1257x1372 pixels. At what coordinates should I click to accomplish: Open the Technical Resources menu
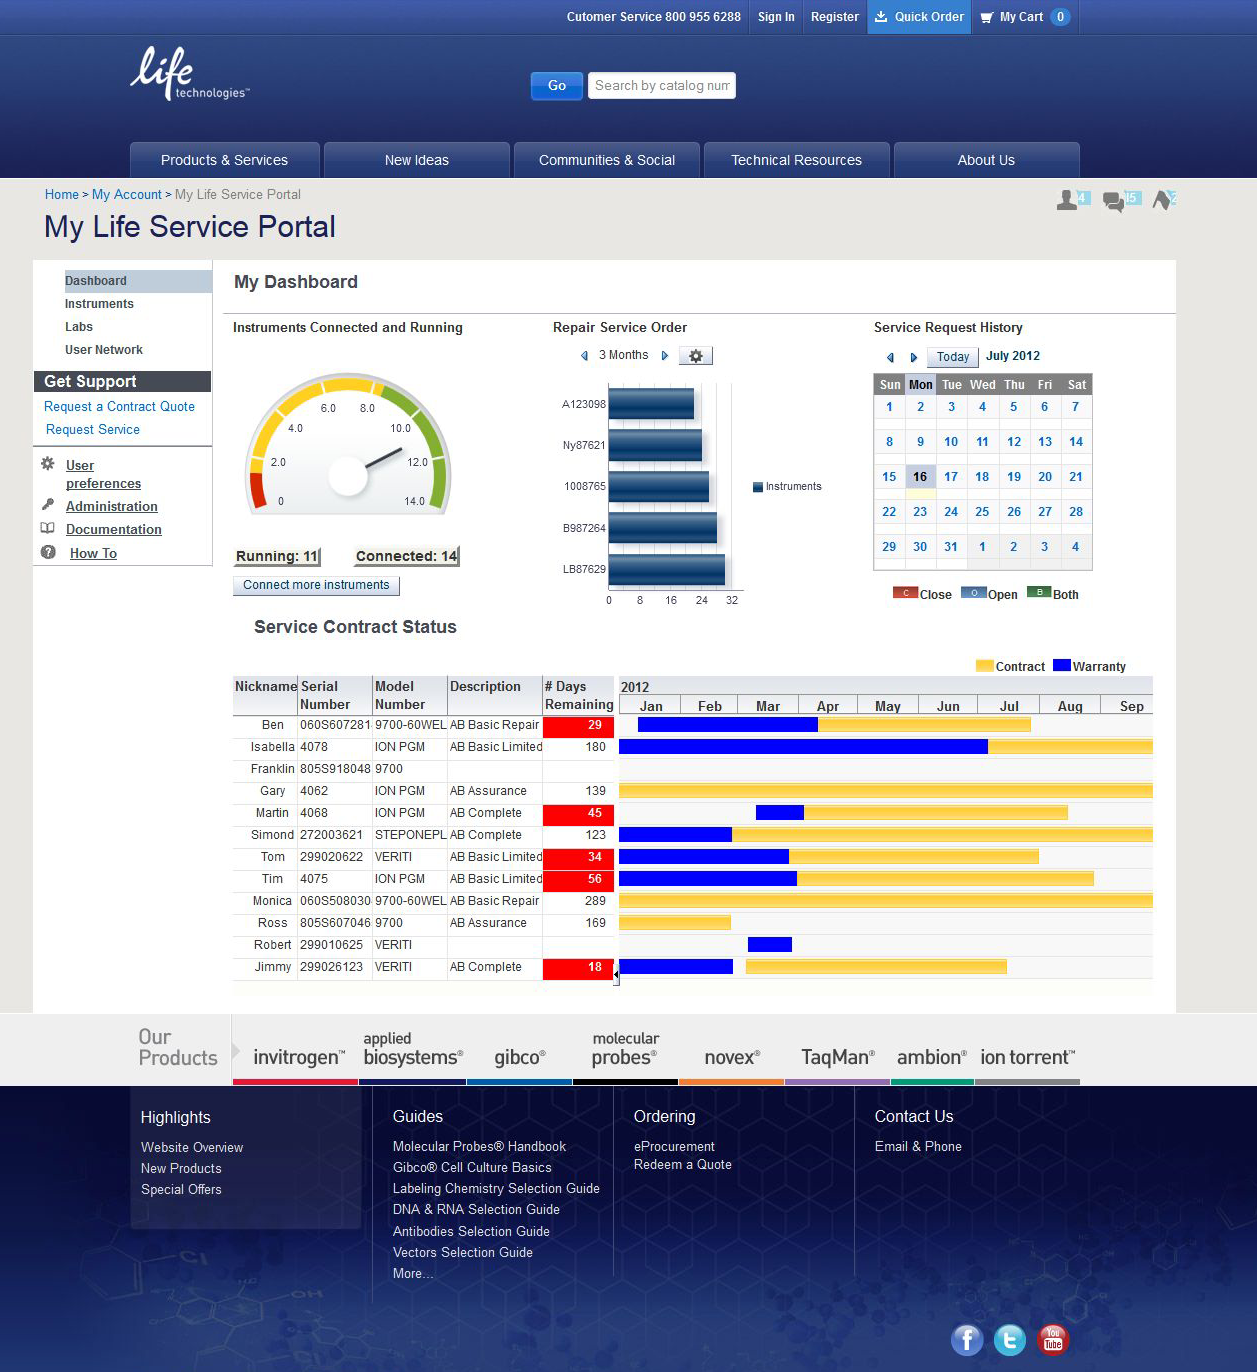pos(796,160)
